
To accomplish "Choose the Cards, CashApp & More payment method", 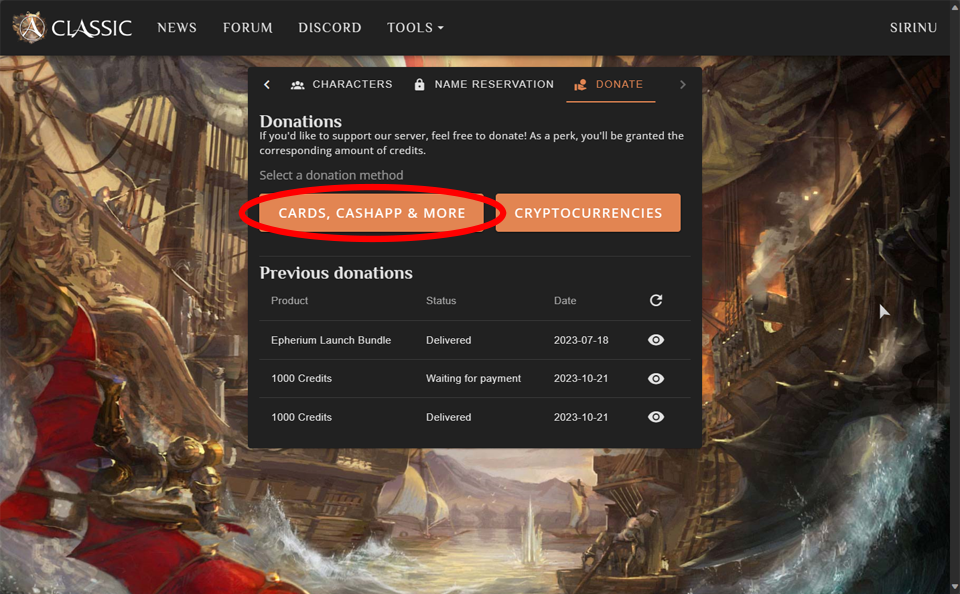I will [371, 212].
